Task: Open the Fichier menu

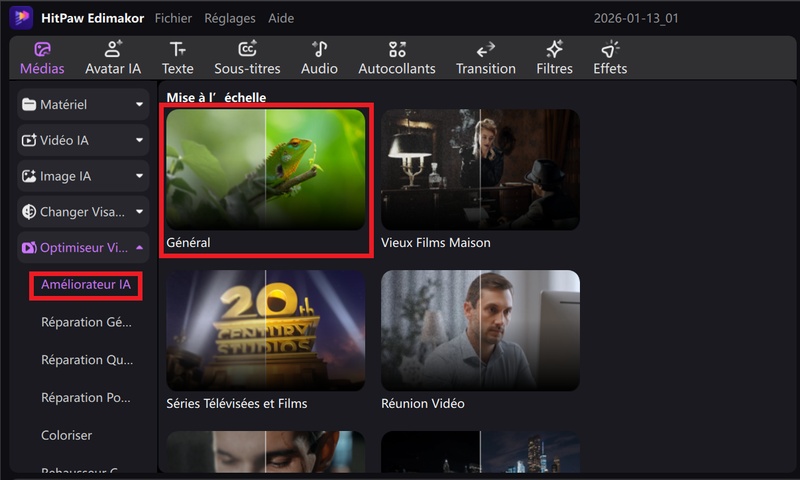Action: coord(173,18)
